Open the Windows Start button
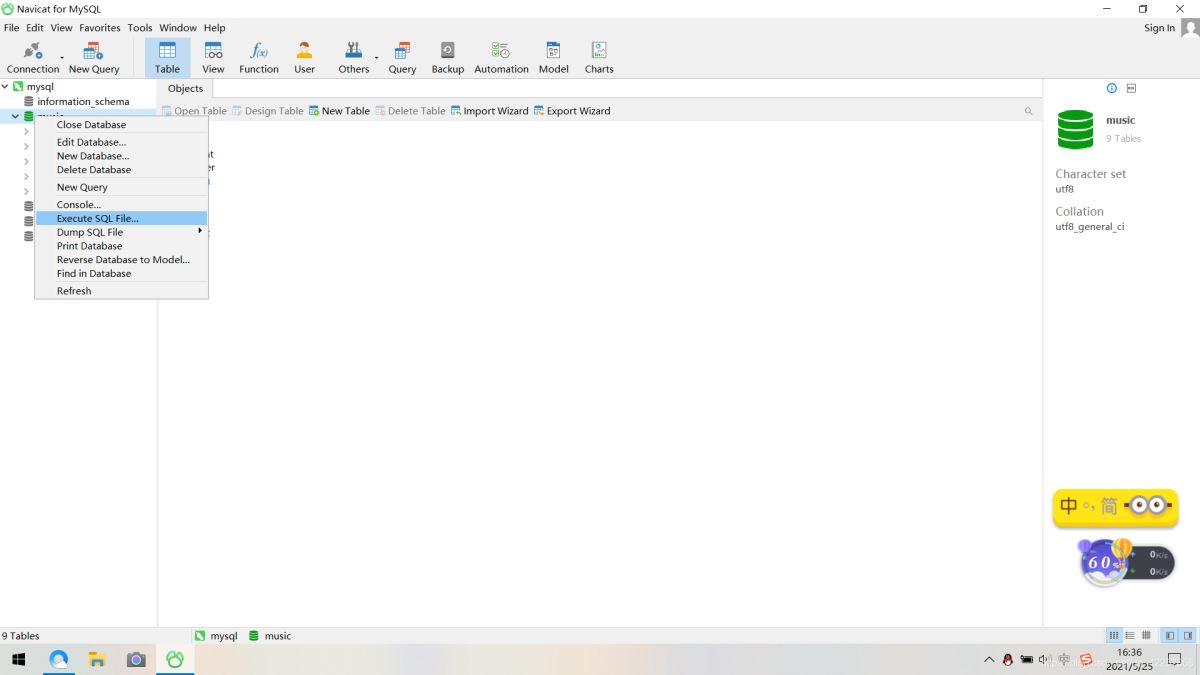 tap(18, 659)
